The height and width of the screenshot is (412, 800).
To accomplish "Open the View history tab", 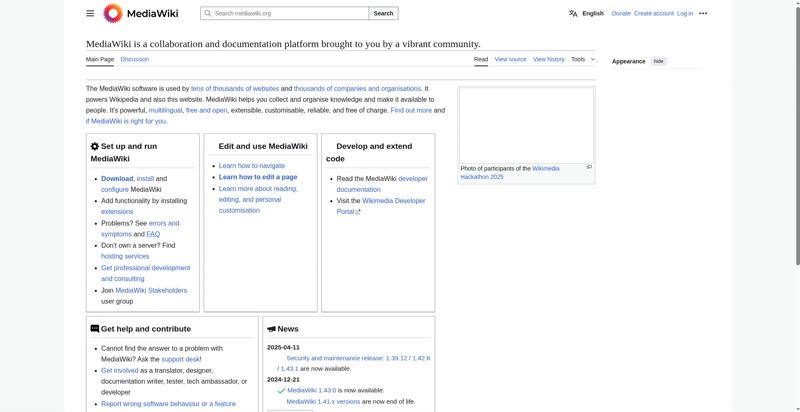I will 549,60.
